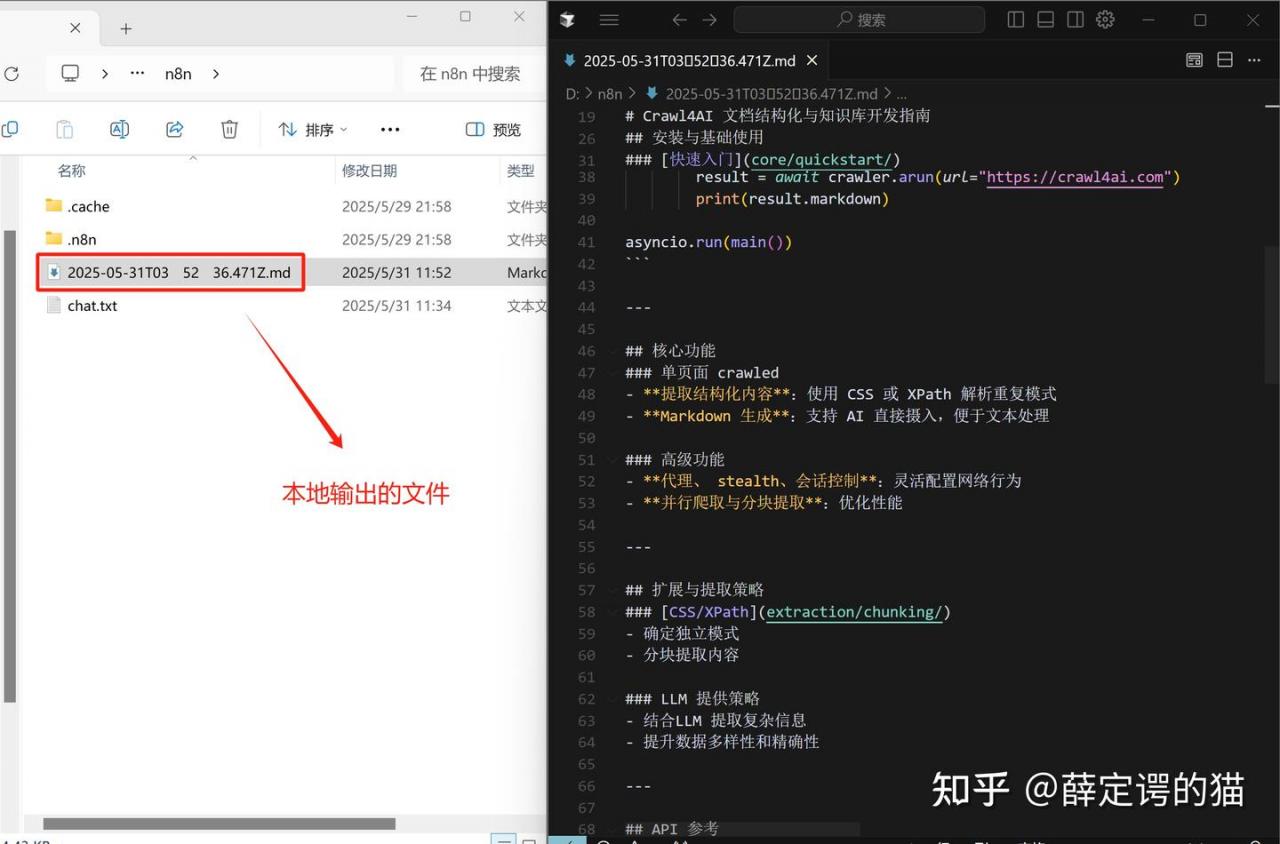Click the Explorer horizontal scrollbar
The image size is (1280, 844).
point(218,824)
